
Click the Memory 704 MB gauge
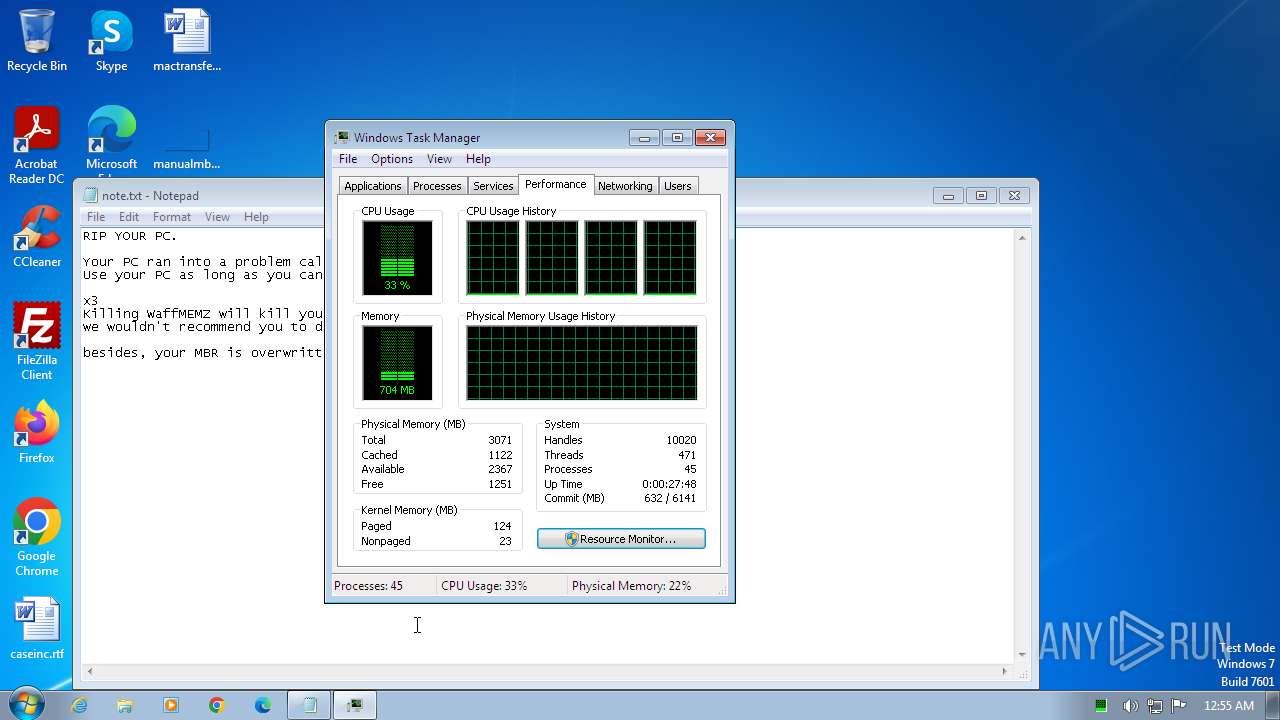397,363
